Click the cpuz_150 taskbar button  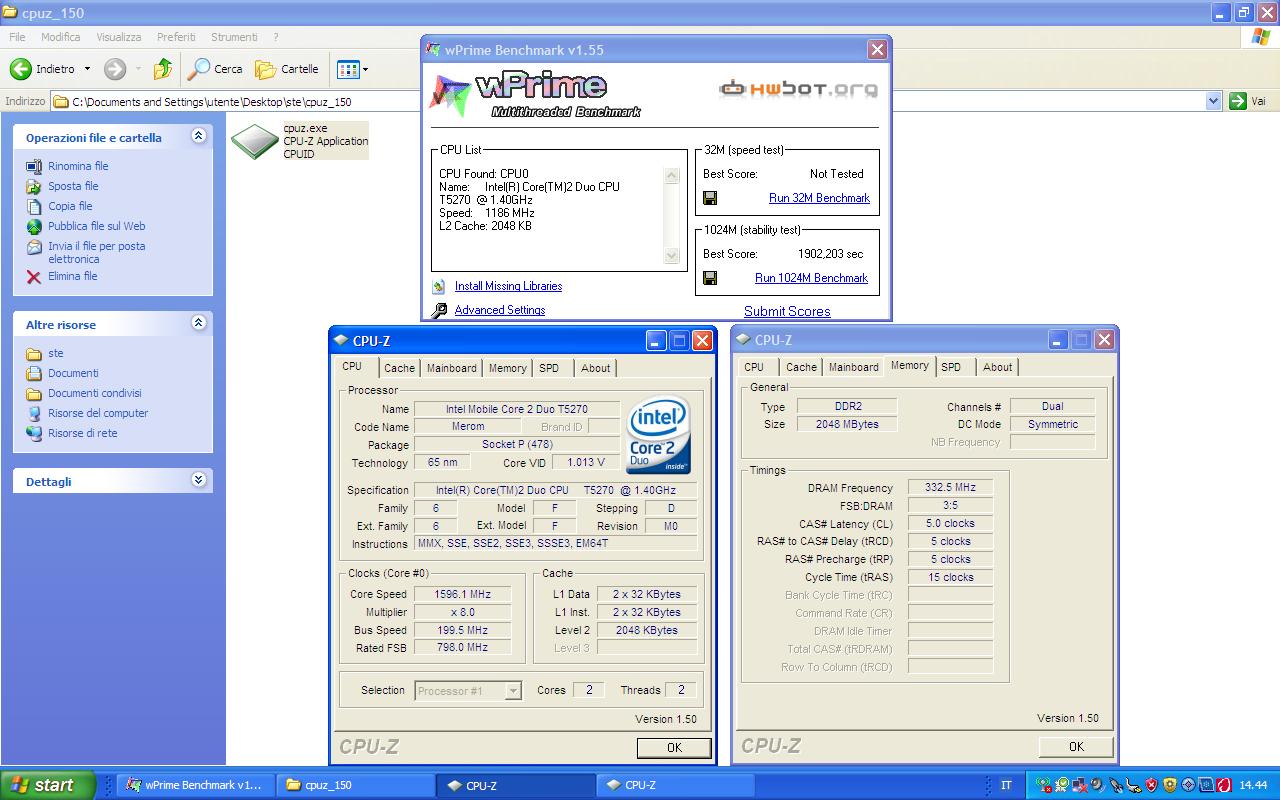[x=355, y=785]
